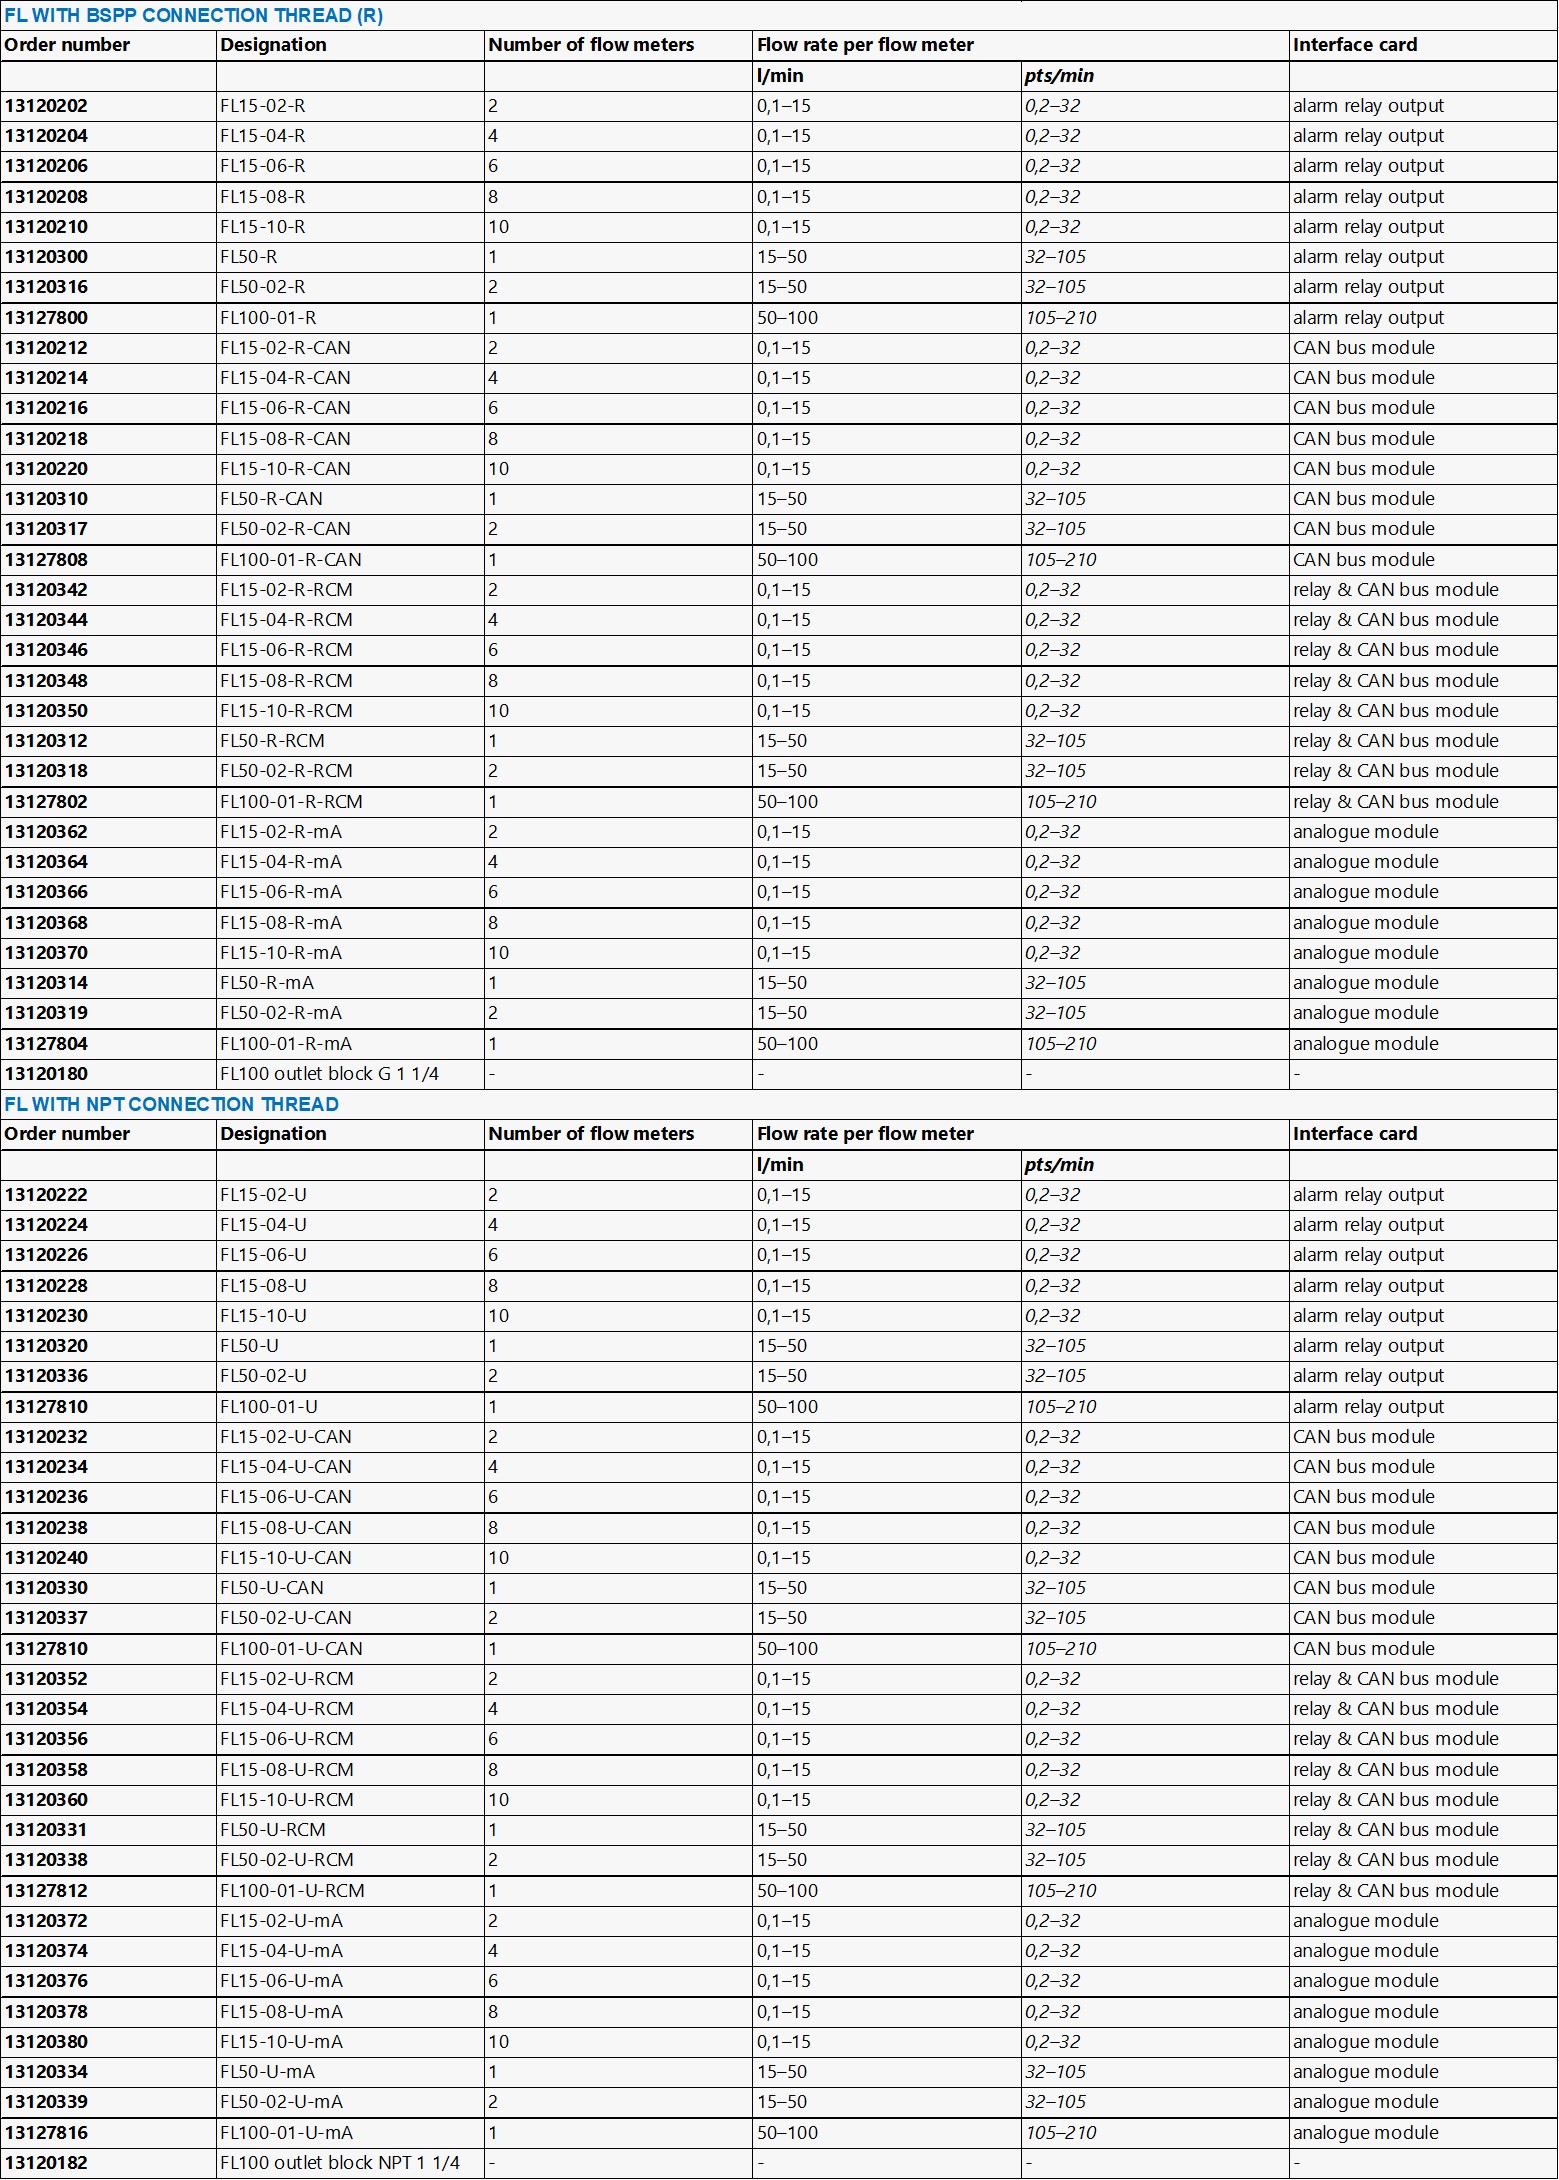The width and height of the screenshot is (1559, 2180).
Task: Select order number 13120220
Action: pos(46,469)
